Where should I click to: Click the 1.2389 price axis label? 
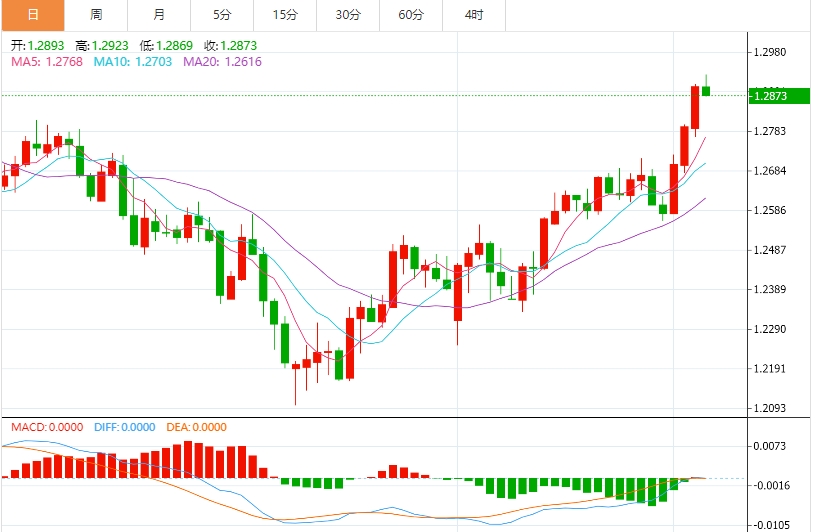pos(770,289)
